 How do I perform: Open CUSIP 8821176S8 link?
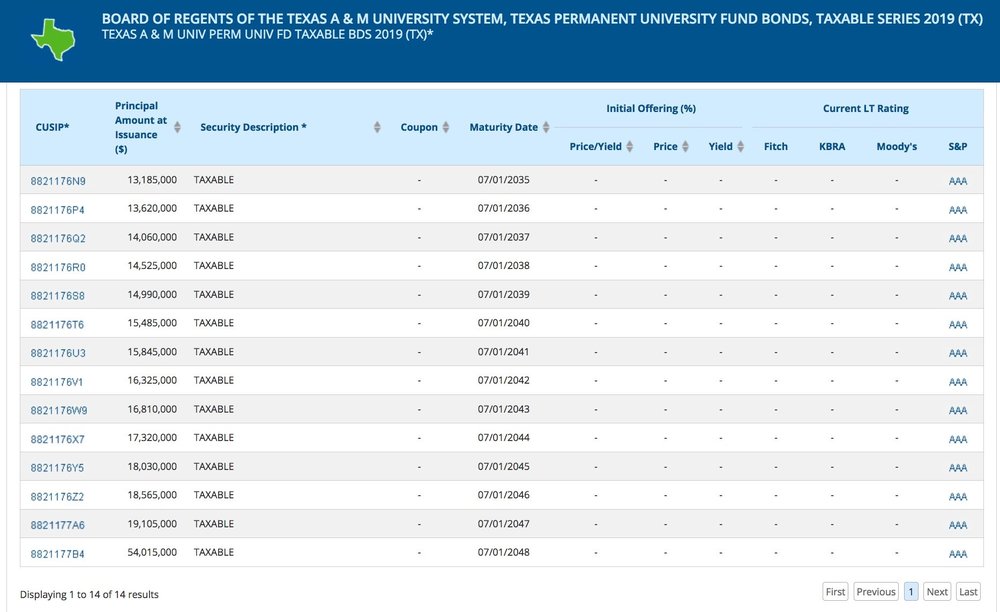[58, 296]
